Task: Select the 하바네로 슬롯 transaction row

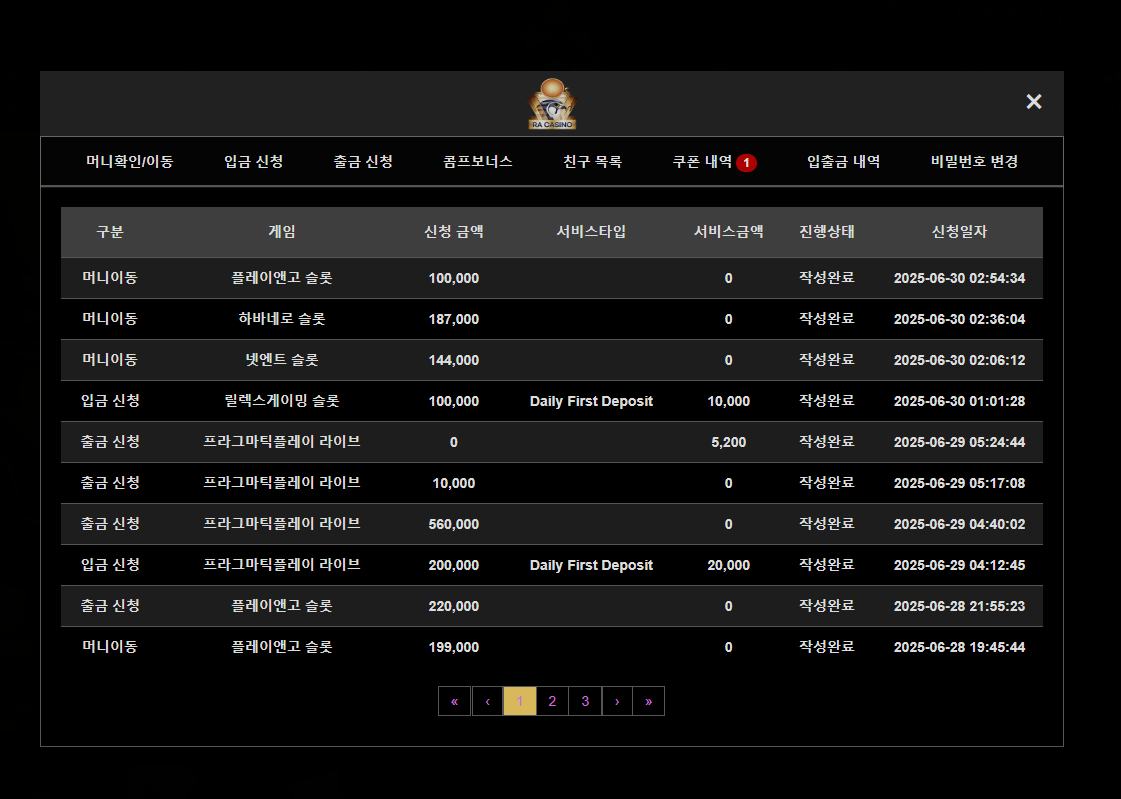Action: [282, 319]
